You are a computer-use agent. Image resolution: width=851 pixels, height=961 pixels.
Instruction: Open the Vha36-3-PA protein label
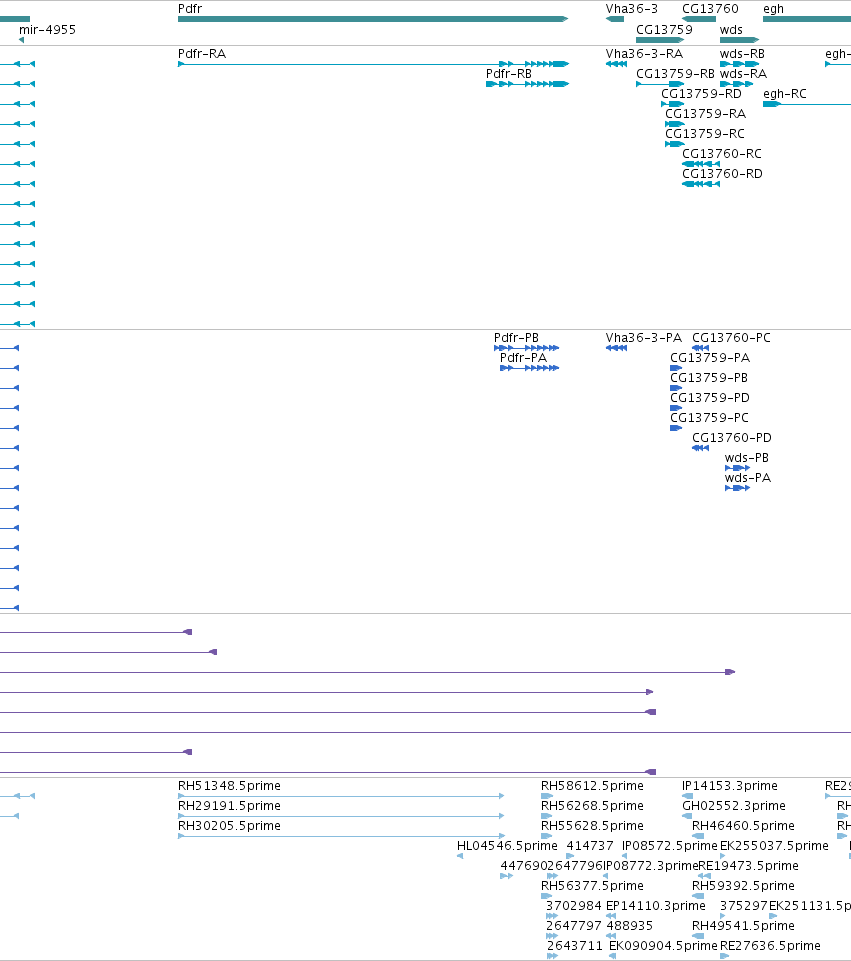coord(643,338)
